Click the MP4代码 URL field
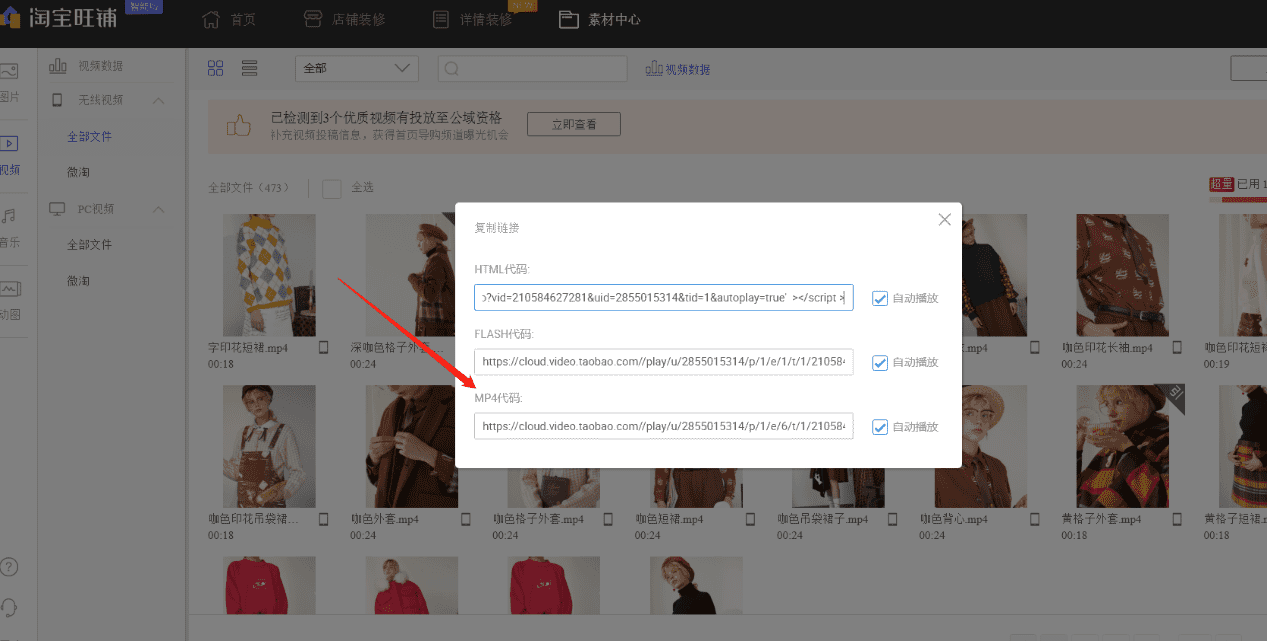 pos(664,426)
